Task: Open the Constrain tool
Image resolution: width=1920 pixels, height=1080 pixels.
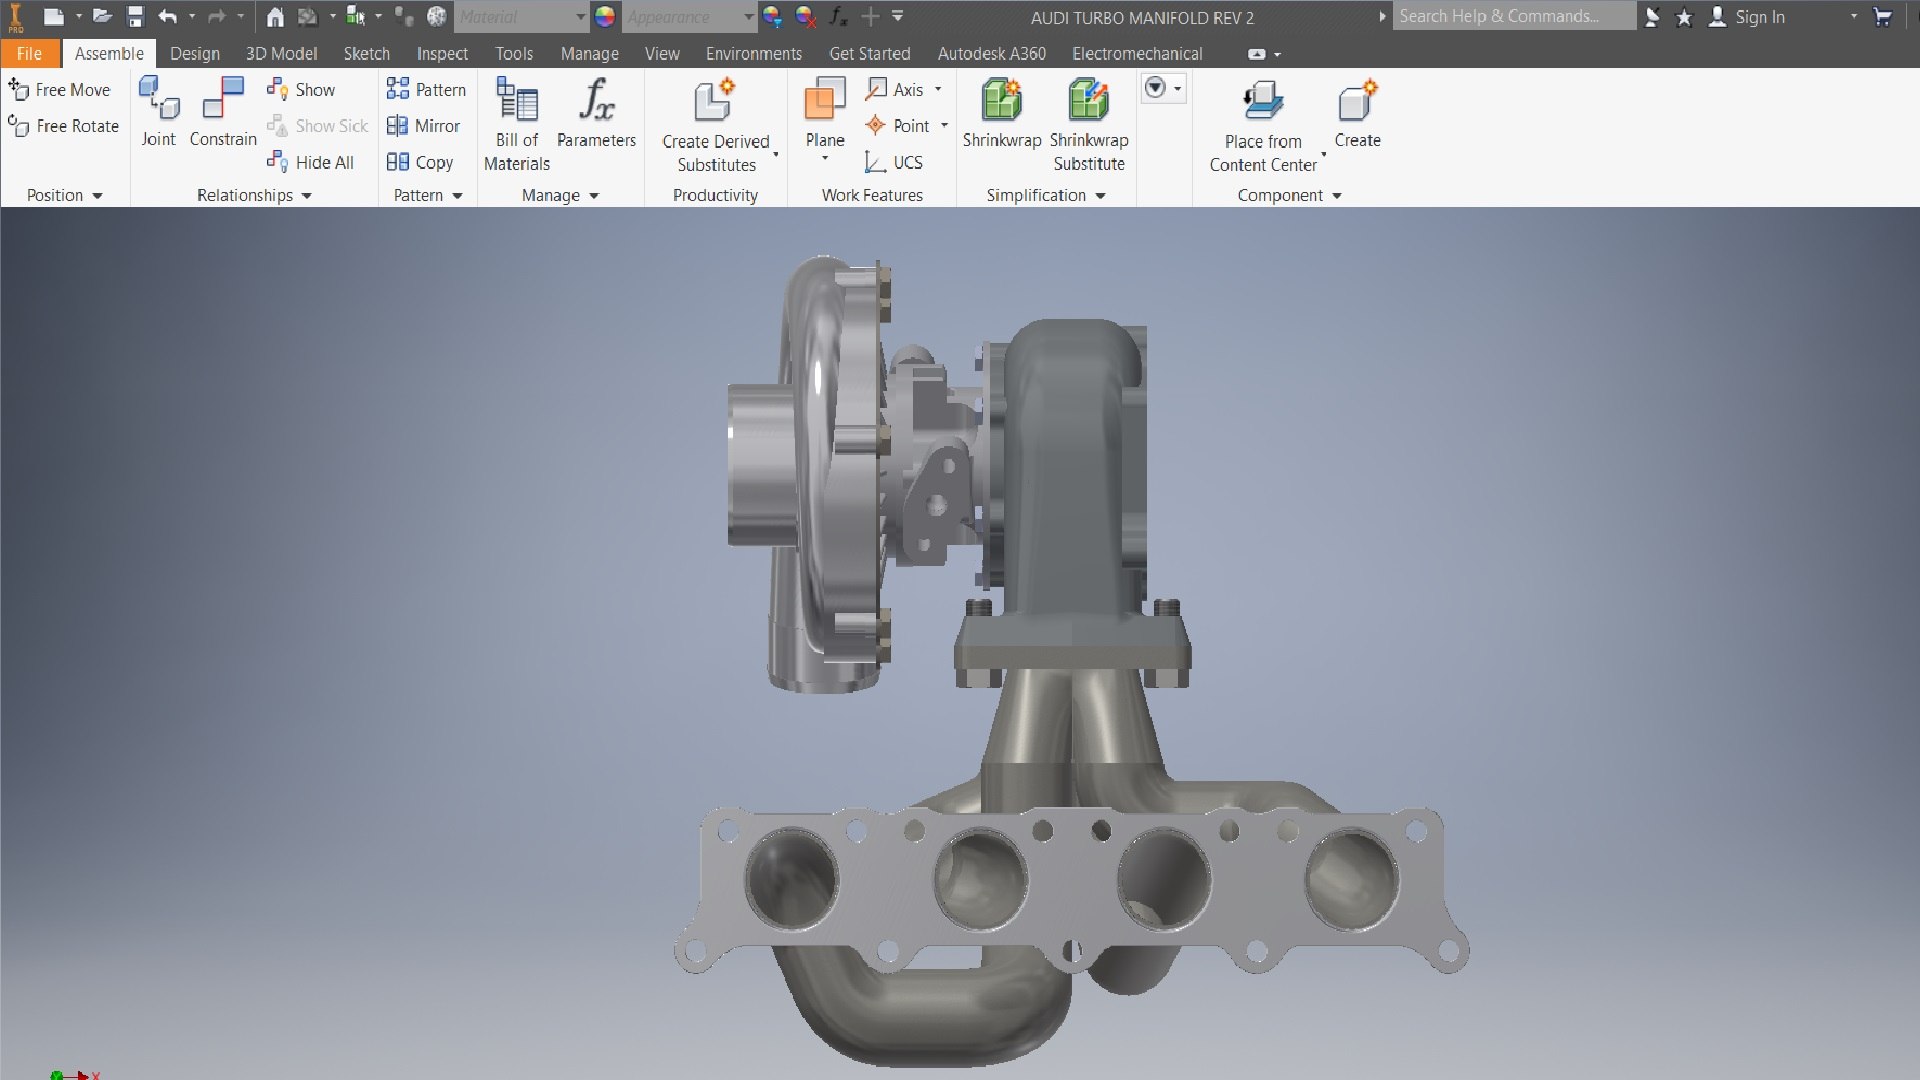Action: 223,112
